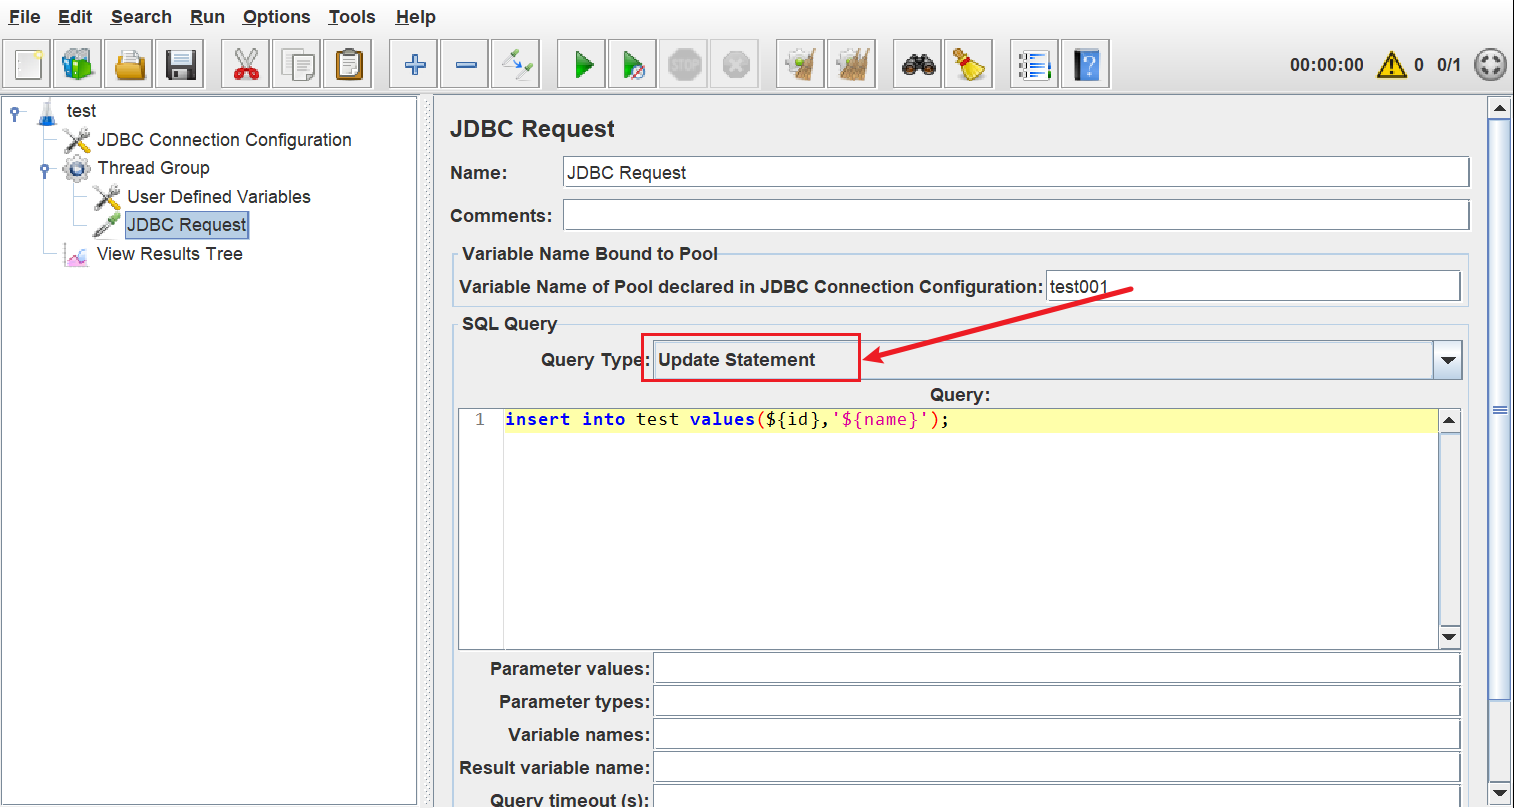Screen dimensions: 1514x808
Task: Click the Comments input field
Action: [x=1016, y=215]
